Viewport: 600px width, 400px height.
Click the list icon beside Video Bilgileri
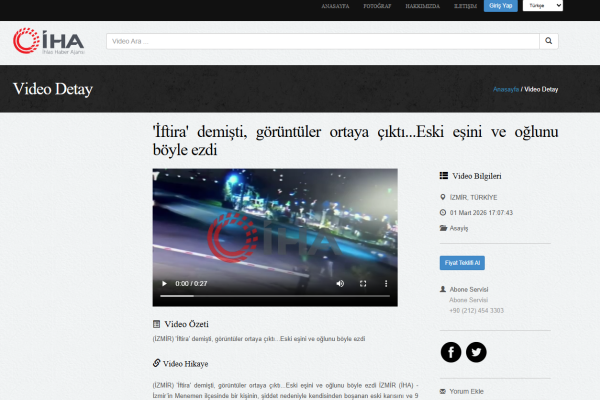coord(443,176)
